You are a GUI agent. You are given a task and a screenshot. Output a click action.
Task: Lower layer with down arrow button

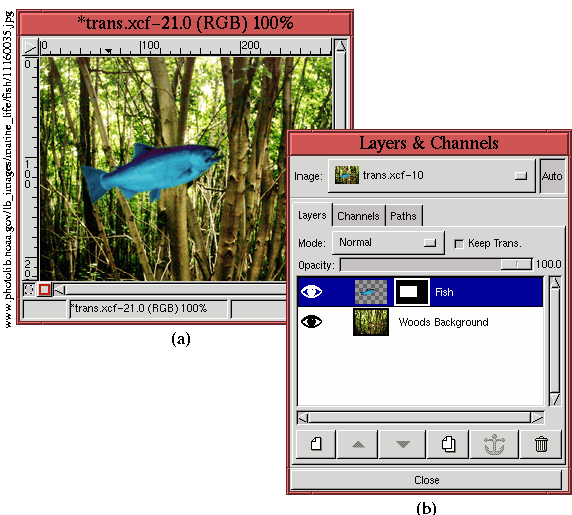pyautogui.click(x=402, y=444)
